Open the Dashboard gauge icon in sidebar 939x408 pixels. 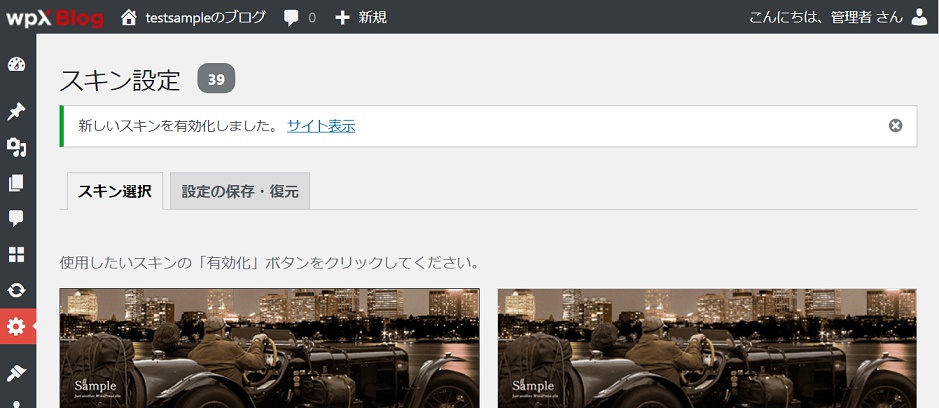[x=16, y=66]
